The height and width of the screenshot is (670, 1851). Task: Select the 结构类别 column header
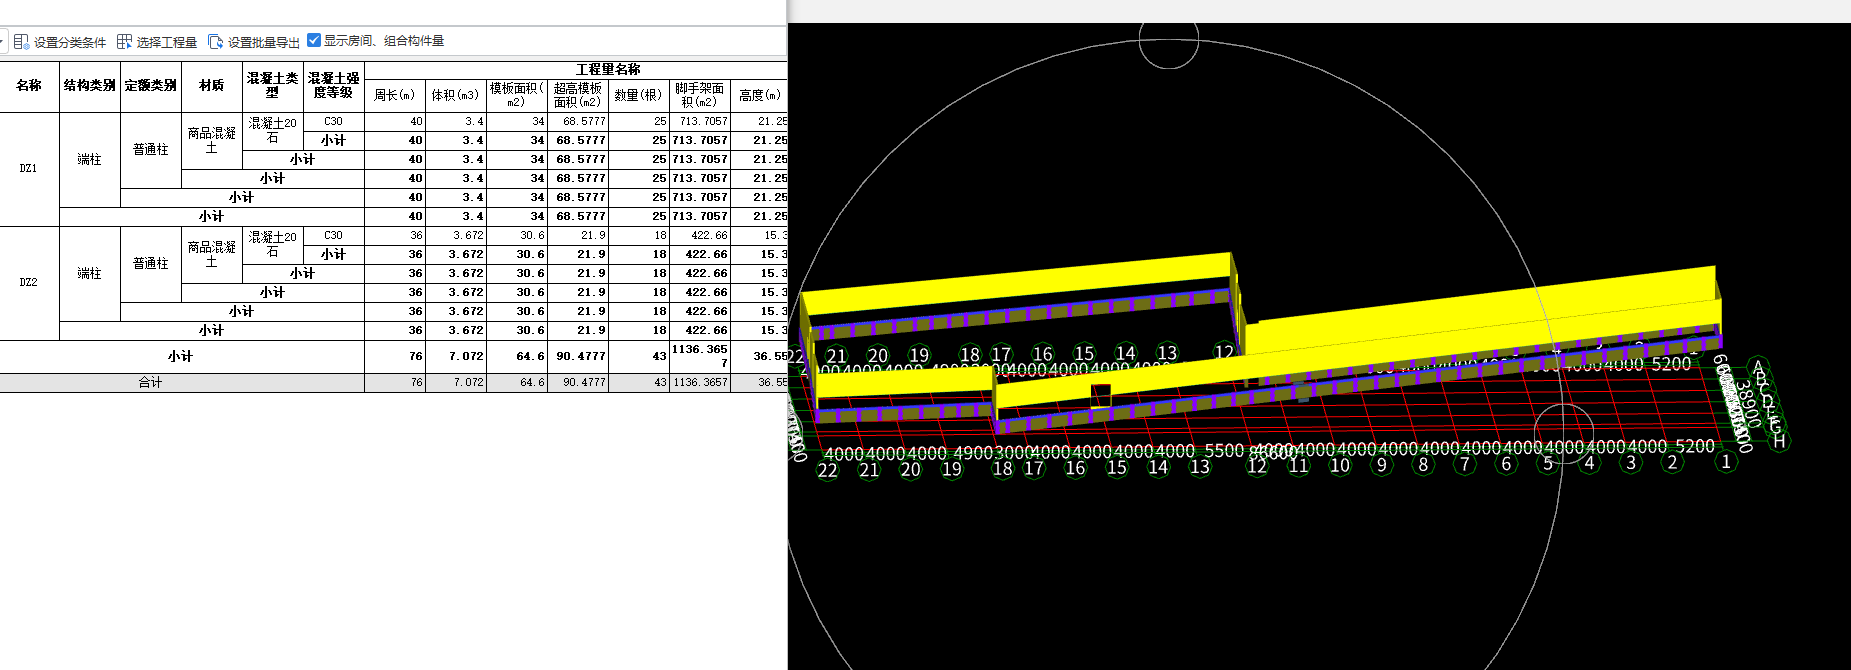90,86
